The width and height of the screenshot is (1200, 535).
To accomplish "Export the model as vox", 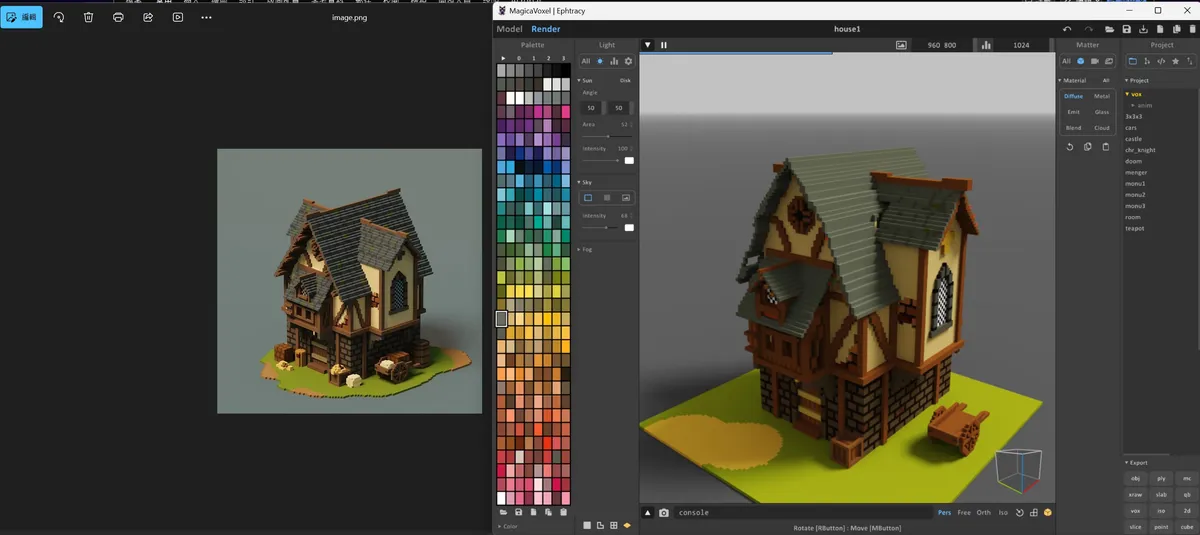I will tap(1135, 511).
